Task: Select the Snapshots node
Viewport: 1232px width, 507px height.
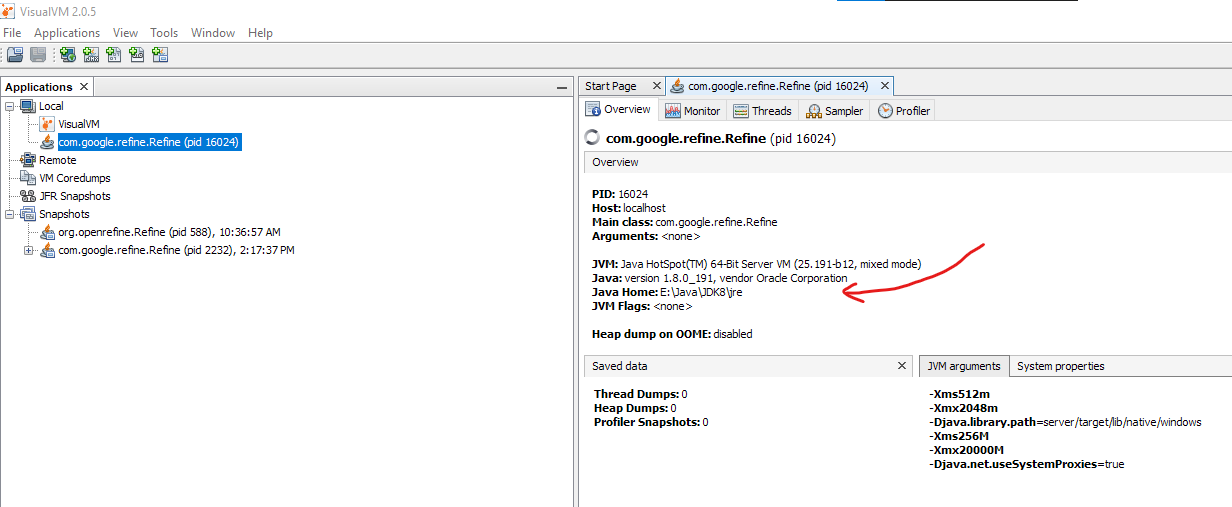Action: (x=64, y=214)
